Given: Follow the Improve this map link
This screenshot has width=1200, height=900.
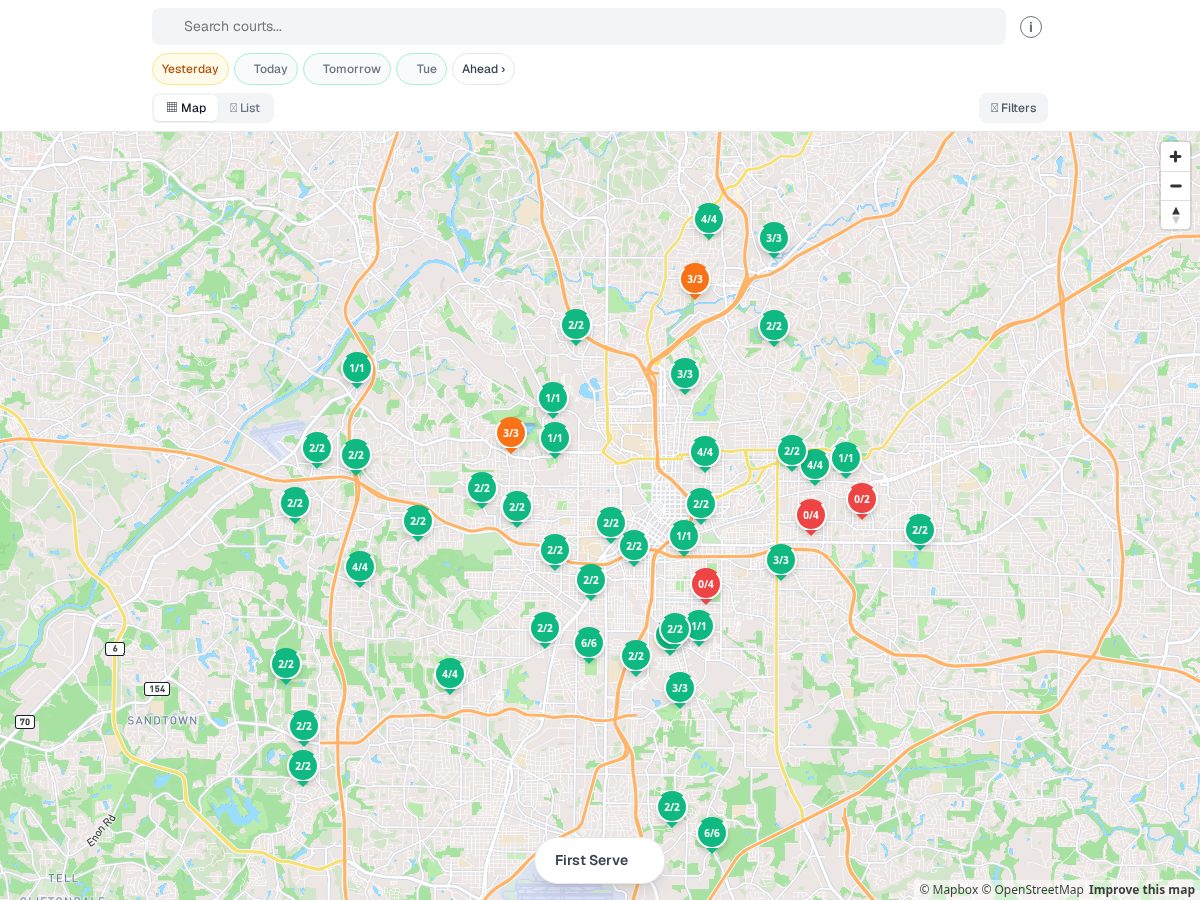Looking at the screenshot, I should [1142, 890].
